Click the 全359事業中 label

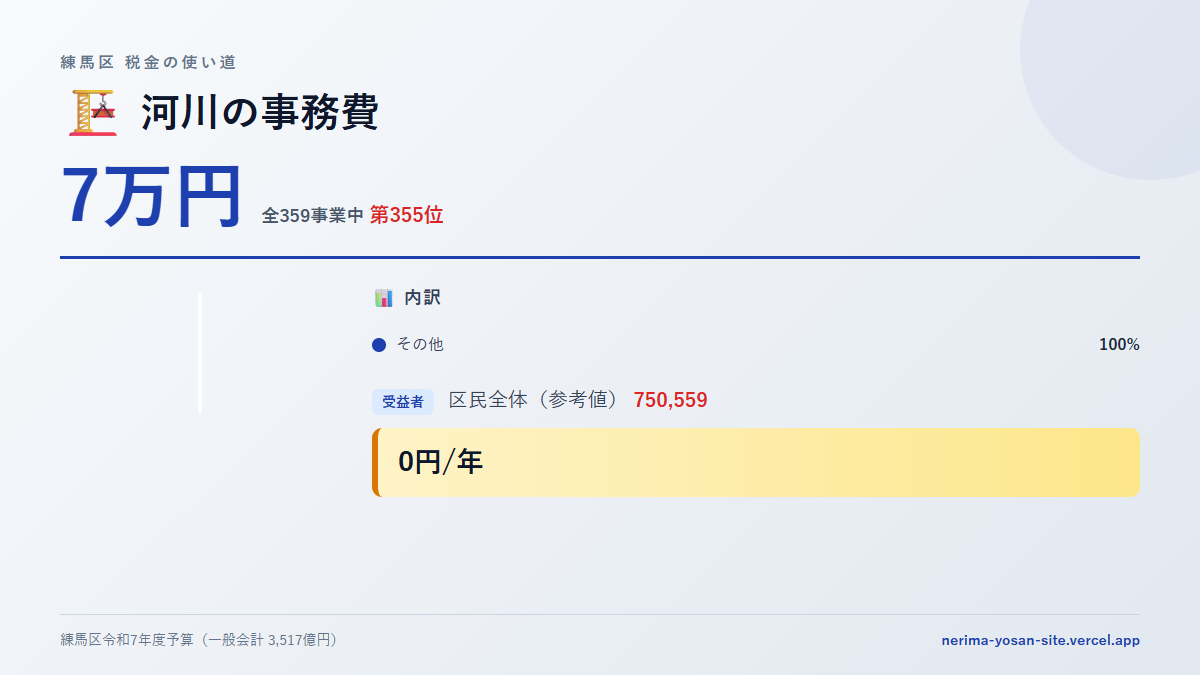[312, 215]
